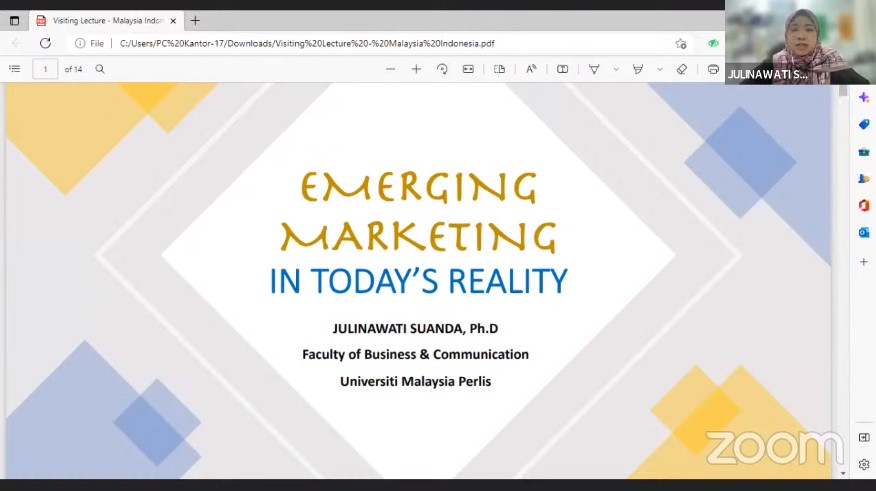Zoom out of the PDF
Image resolution: width=876 pixels, height=491 pixels.
[391, 69]
